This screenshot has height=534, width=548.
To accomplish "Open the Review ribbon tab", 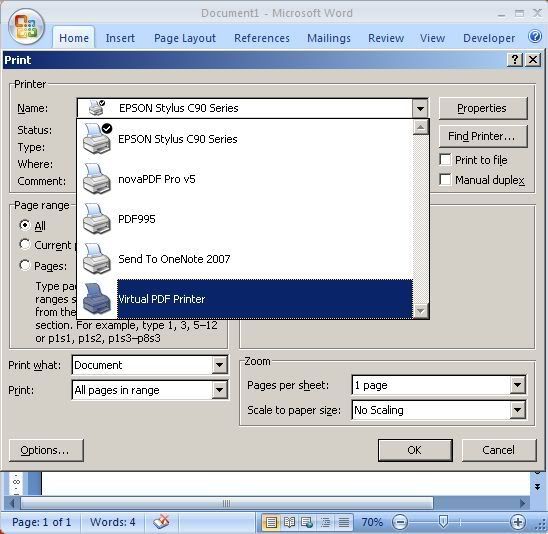I will point(386,38).
